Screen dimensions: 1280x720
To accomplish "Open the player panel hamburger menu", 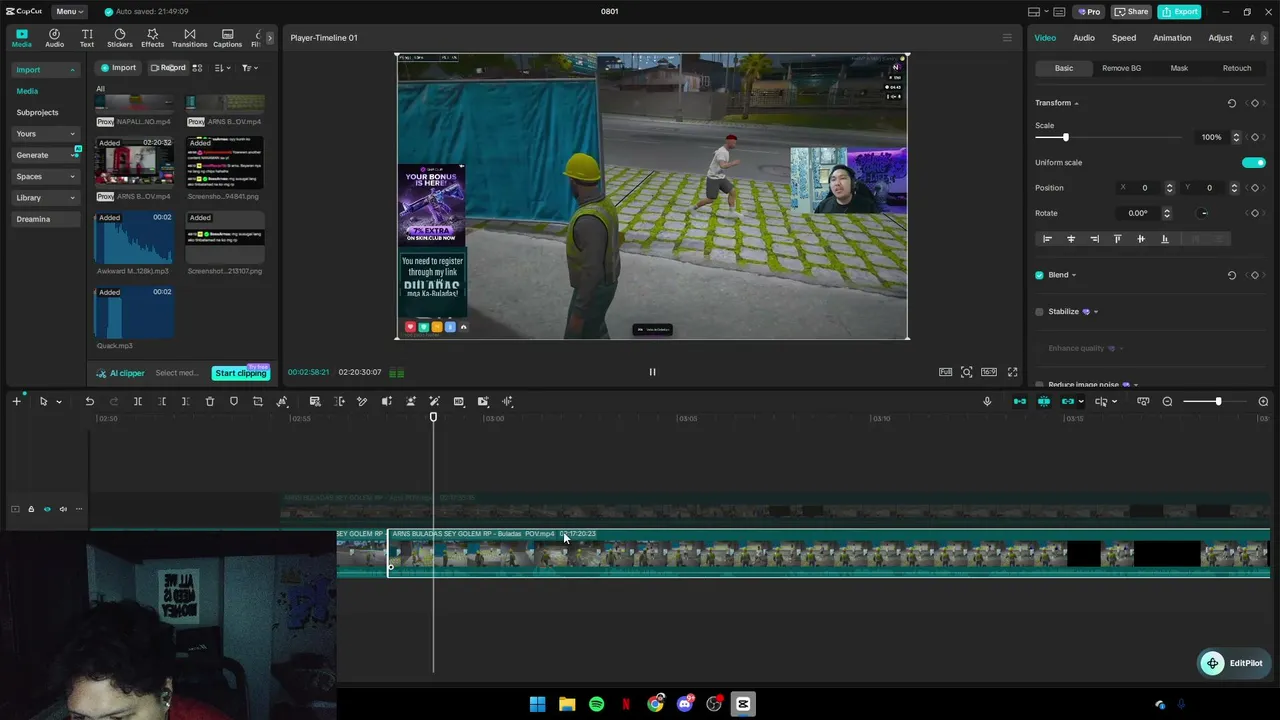I will pyautogui.click(x=1007, y=38).
